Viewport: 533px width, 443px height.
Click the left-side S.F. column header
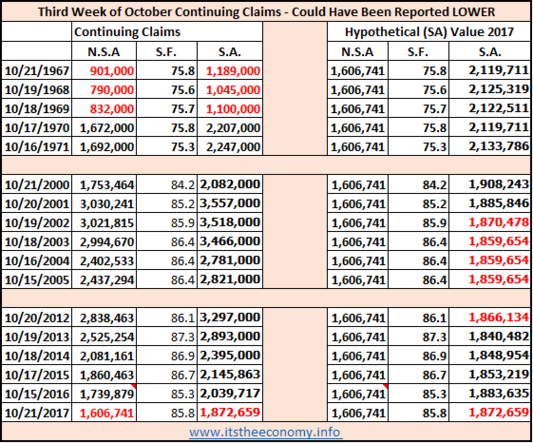coord(167,52)
